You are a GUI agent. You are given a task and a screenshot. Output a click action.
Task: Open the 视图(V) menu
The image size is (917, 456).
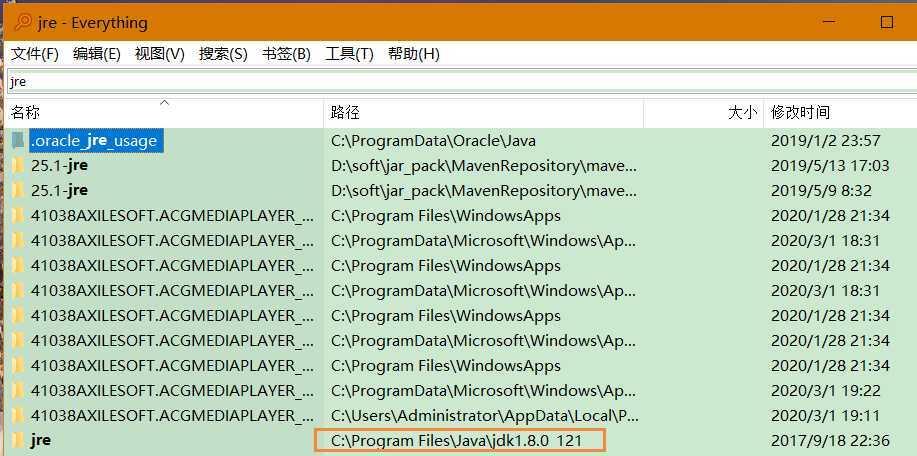click(x=160, y=54)
